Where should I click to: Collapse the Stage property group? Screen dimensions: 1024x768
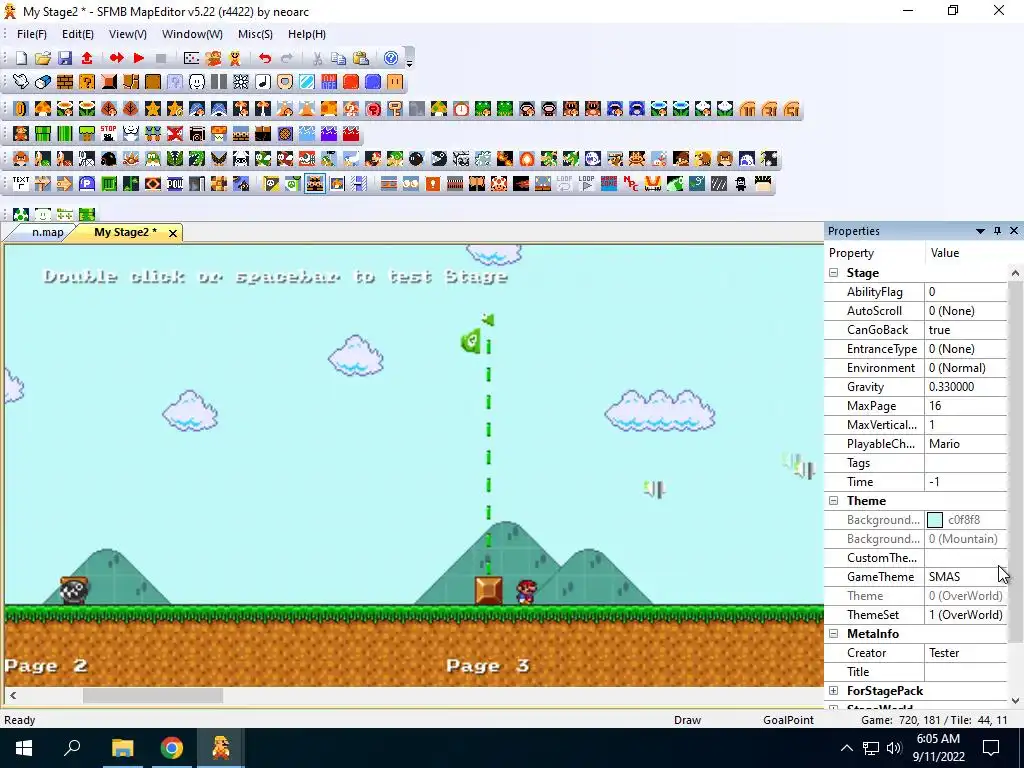tap(834, 273)
